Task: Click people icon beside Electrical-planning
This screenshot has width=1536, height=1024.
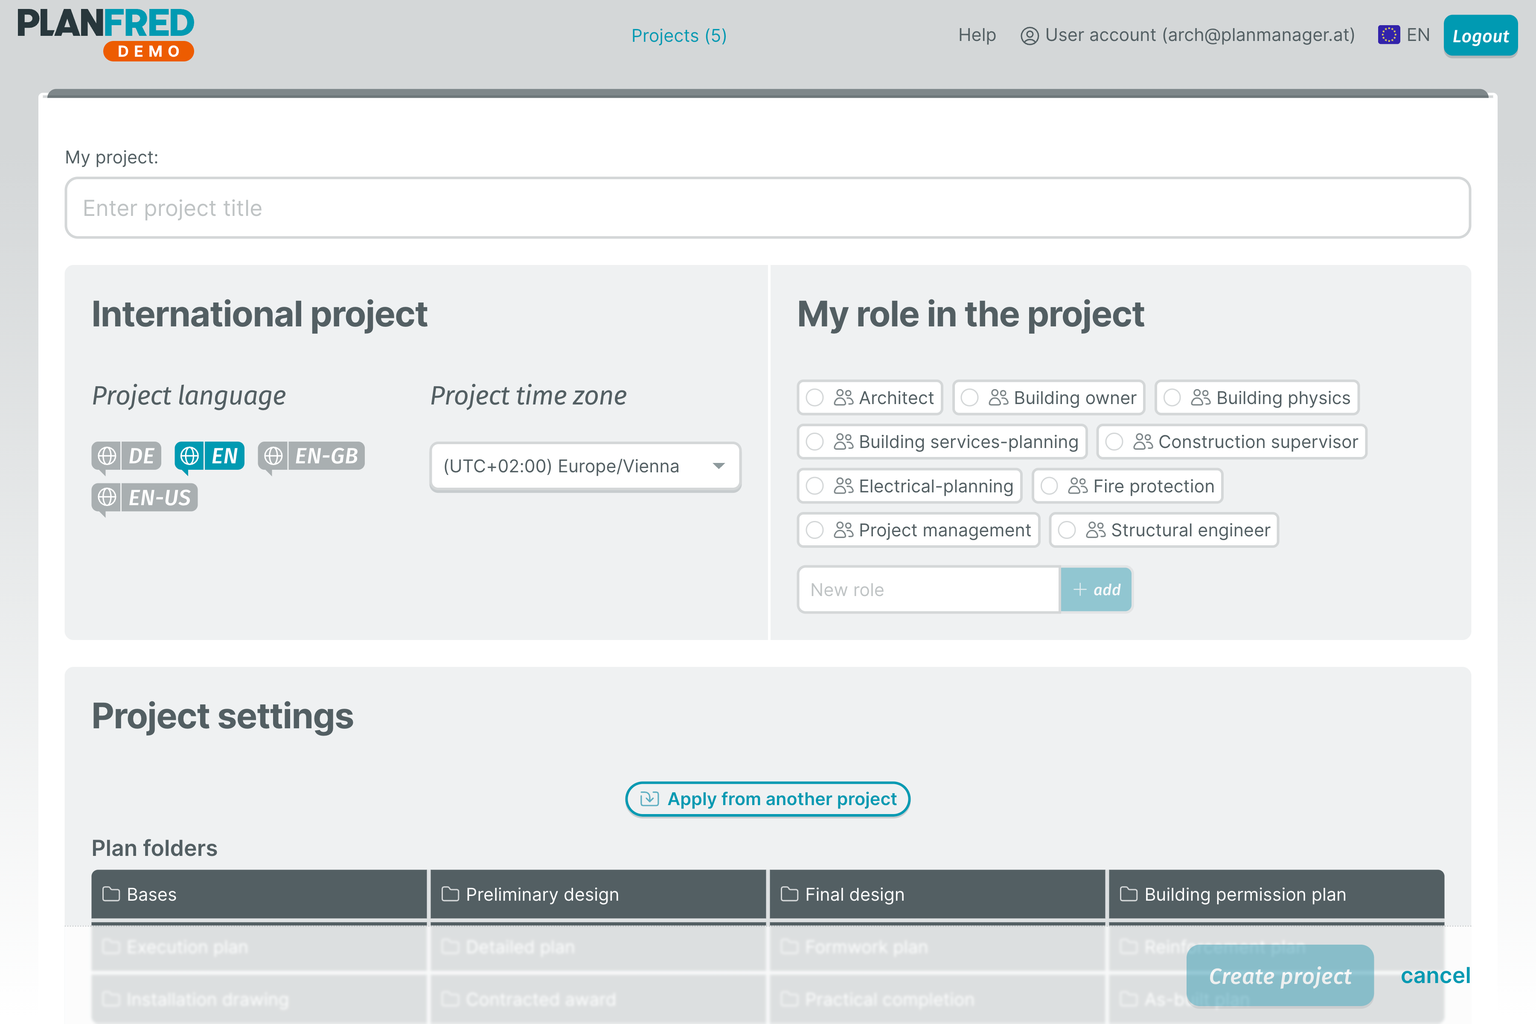Action: 844,486
